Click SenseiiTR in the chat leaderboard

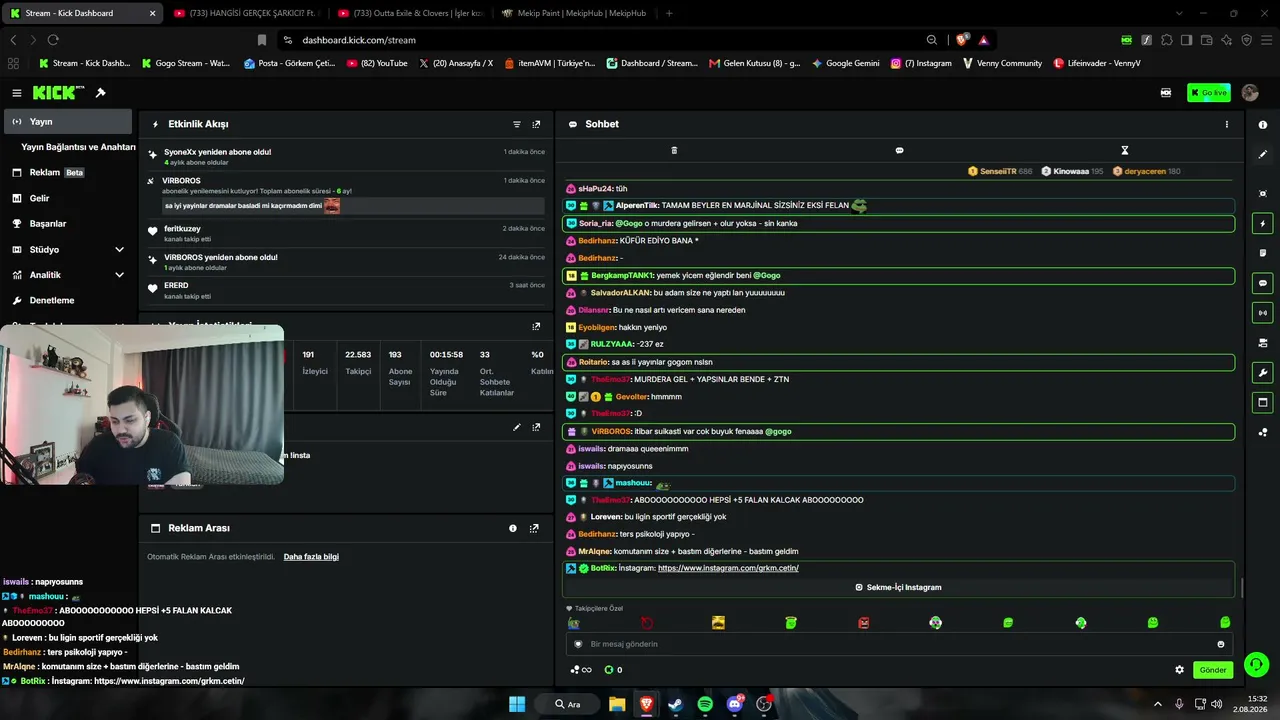tap(1000, 171)
